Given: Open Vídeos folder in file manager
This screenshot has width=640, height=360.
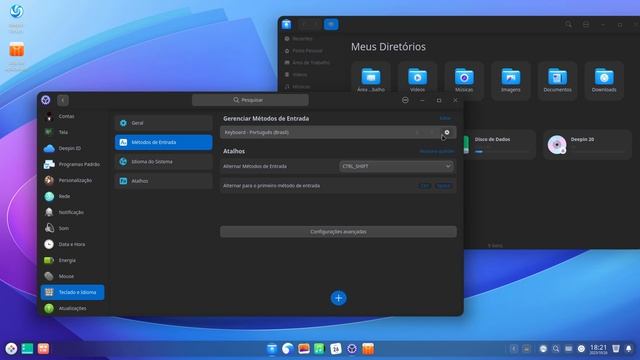Looking at the screenshot, I should (x=417, y=80).
